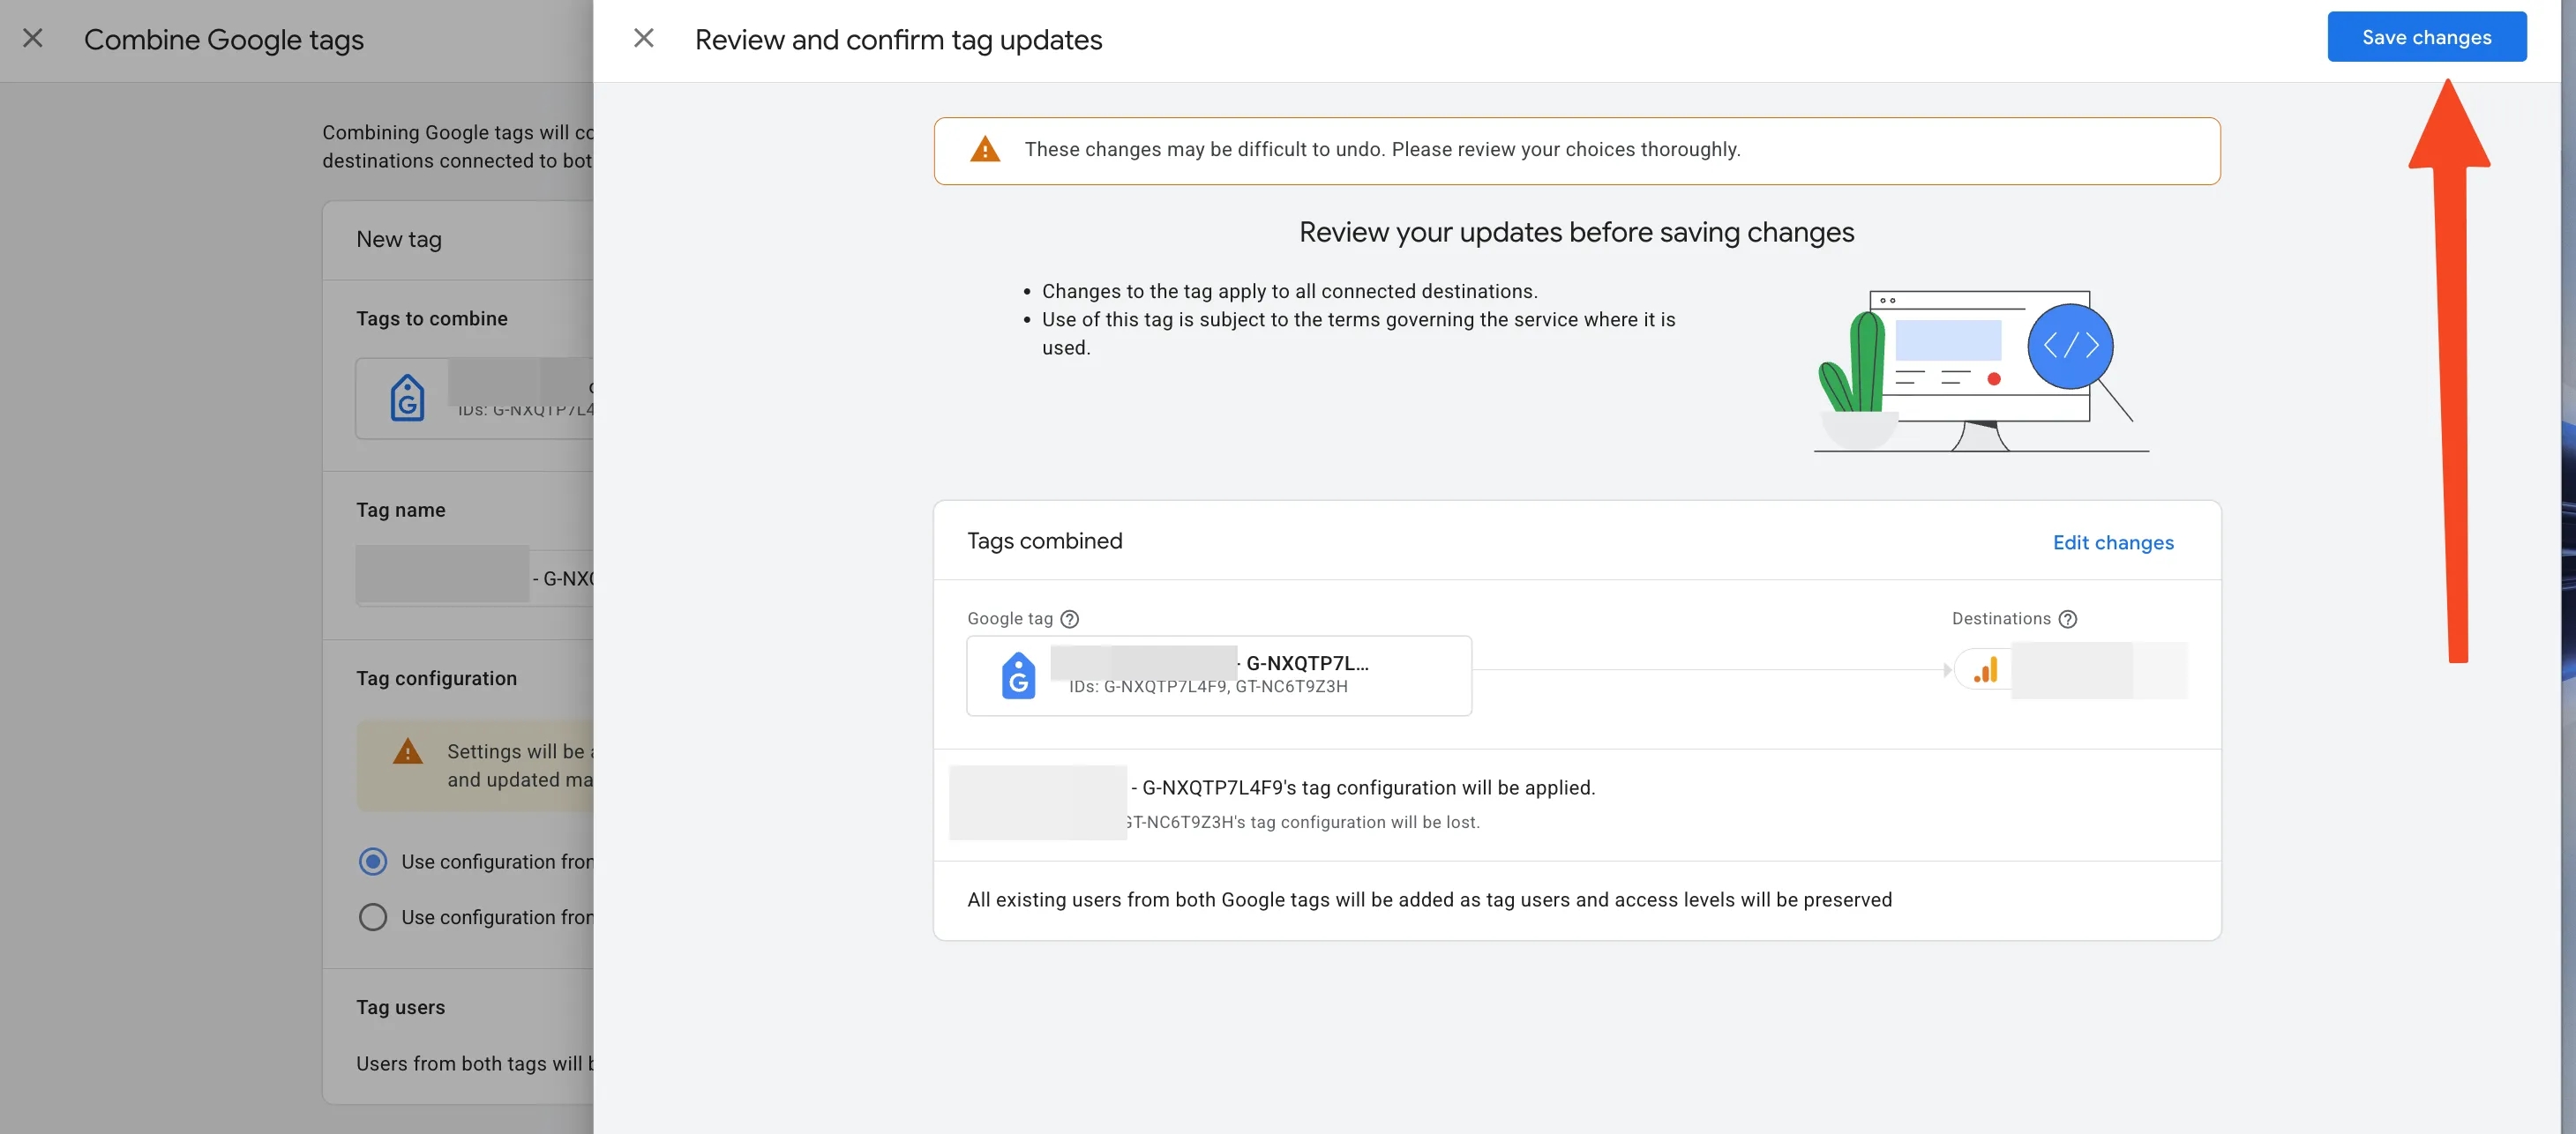Click the 'New tag' heading in background window
The width and height of the screenshot is (2576, 1134).
pos(398,239)
